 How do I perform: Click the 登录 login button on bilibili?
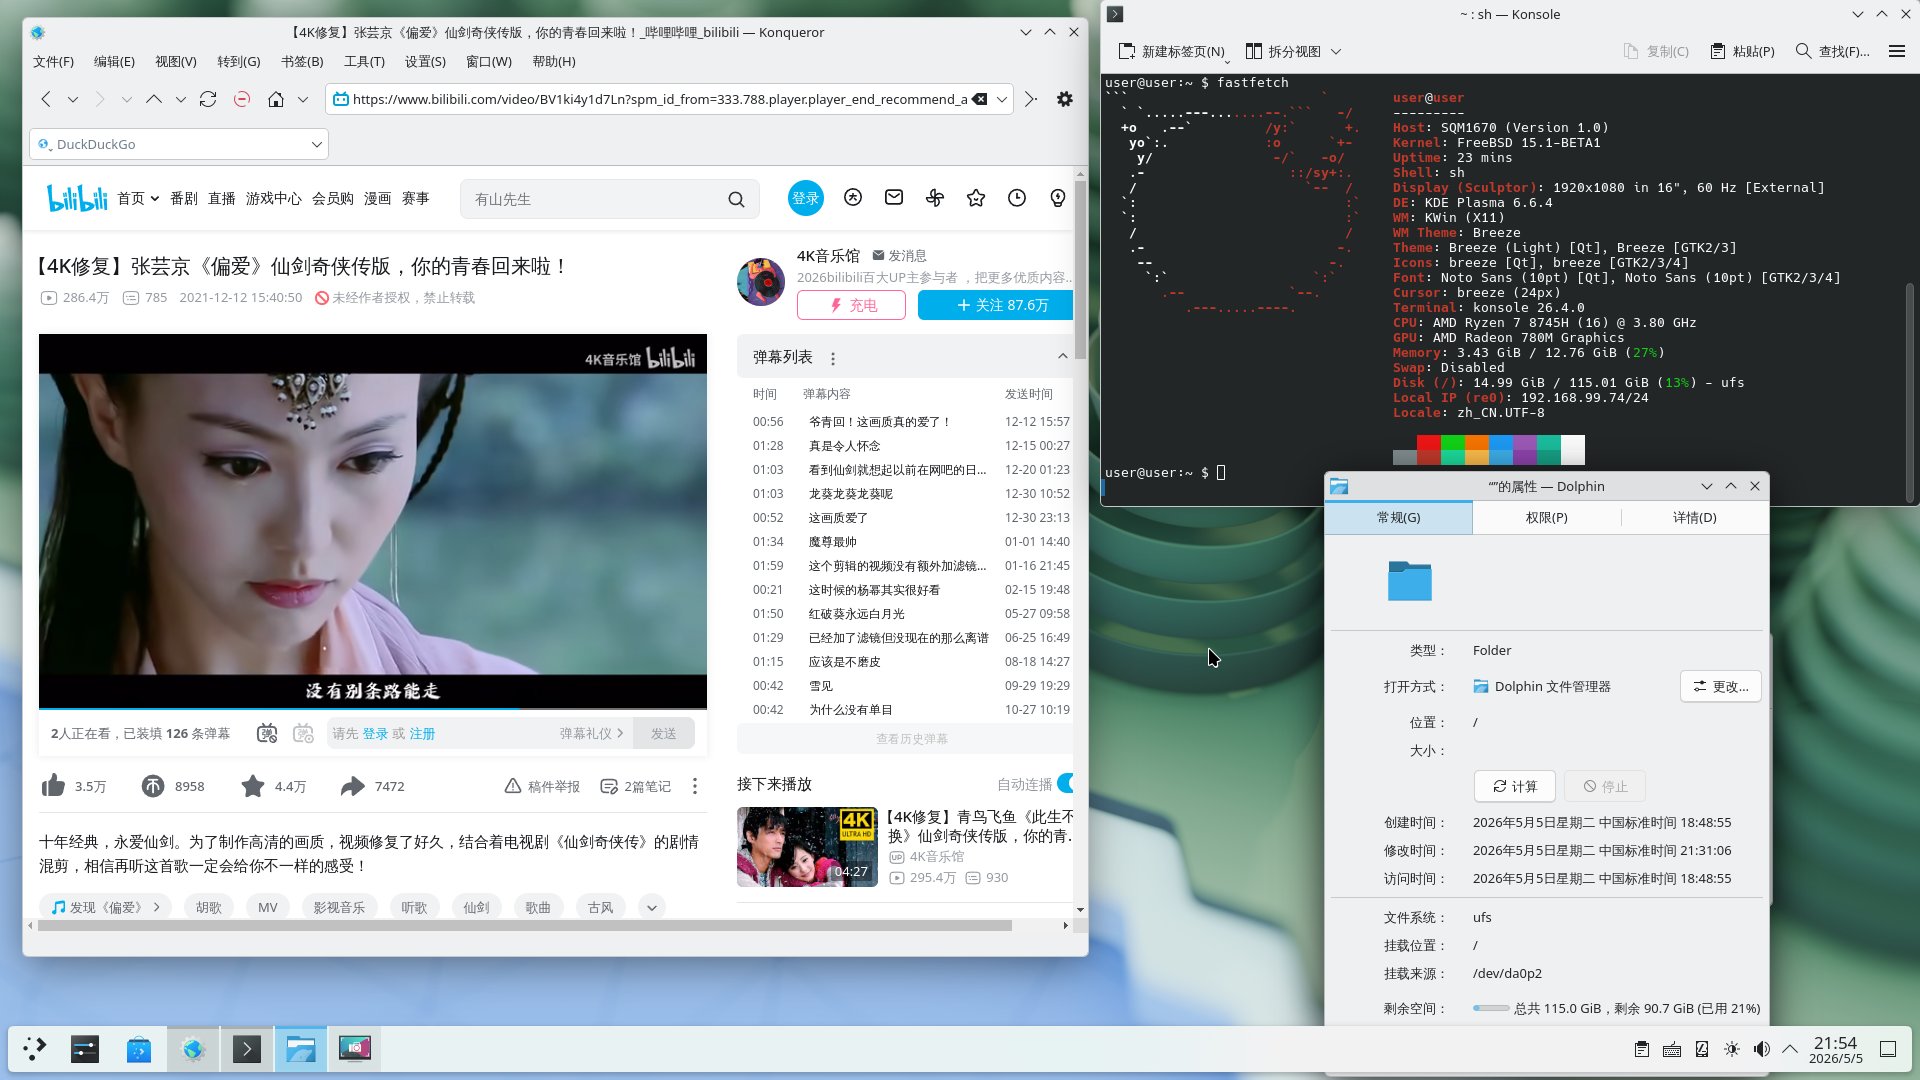(805, 198)
